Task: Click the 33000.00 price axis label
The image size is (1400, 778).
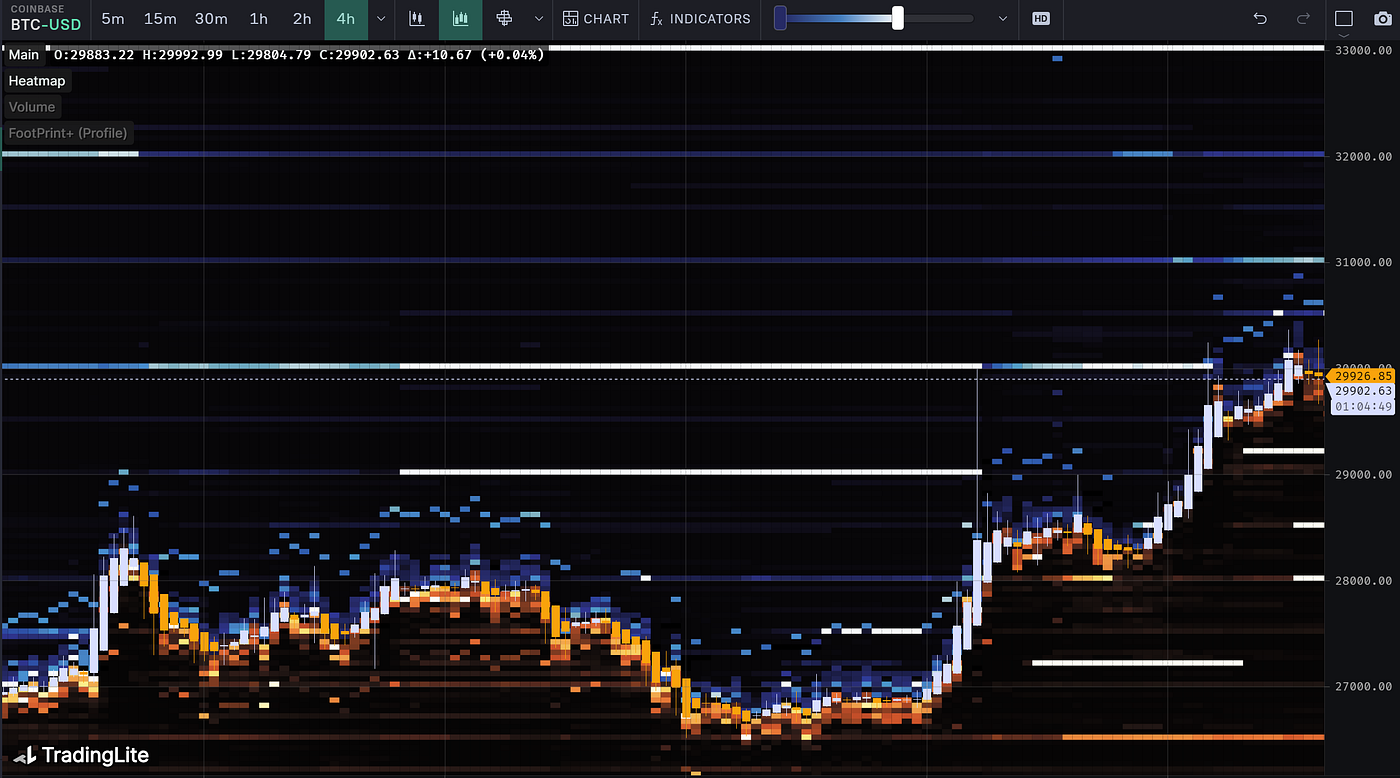Action: pos(1364,50)
